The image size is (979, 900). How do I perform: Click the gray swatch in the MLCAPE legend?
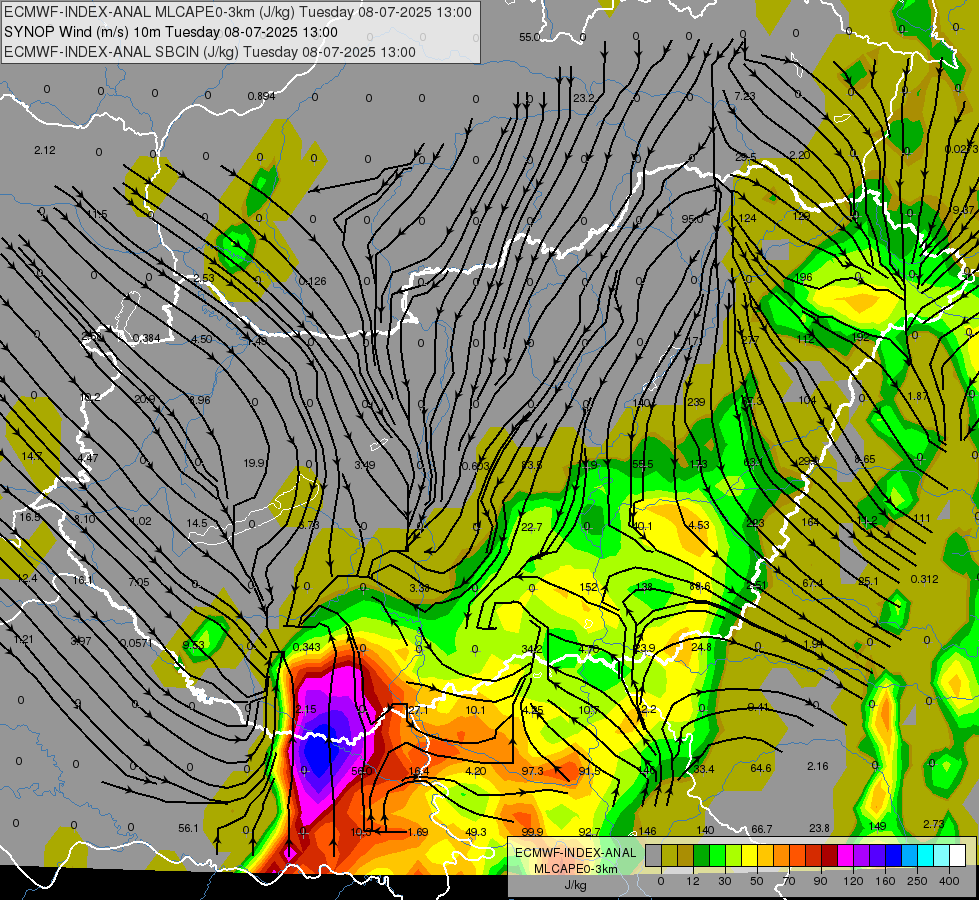click(654, 855)
